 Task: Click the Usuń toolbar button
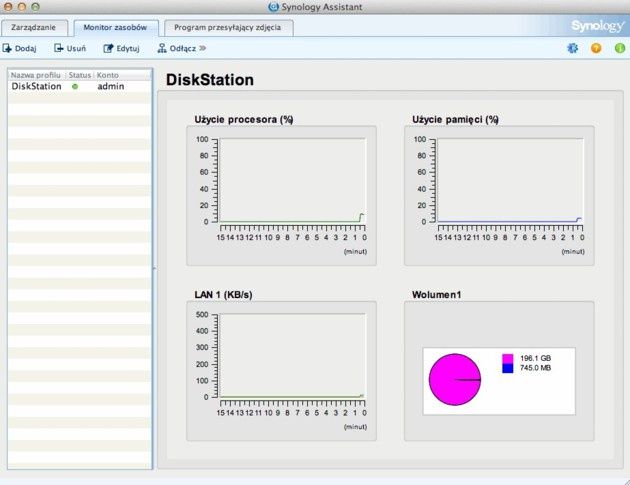click(70, 49)
